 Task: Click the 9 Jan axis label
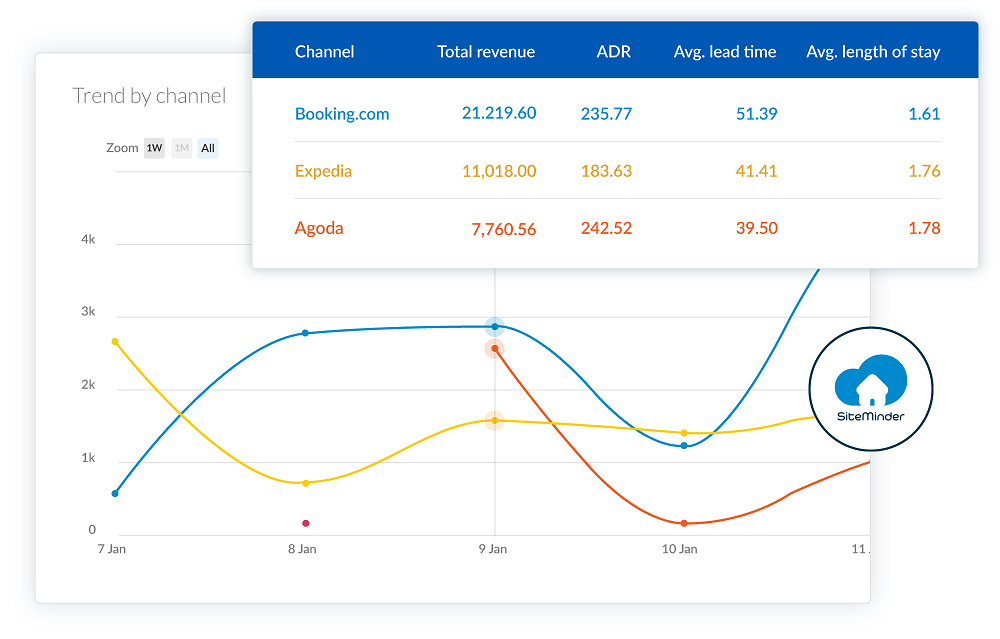pyautogui.click(x=493, y=549)
